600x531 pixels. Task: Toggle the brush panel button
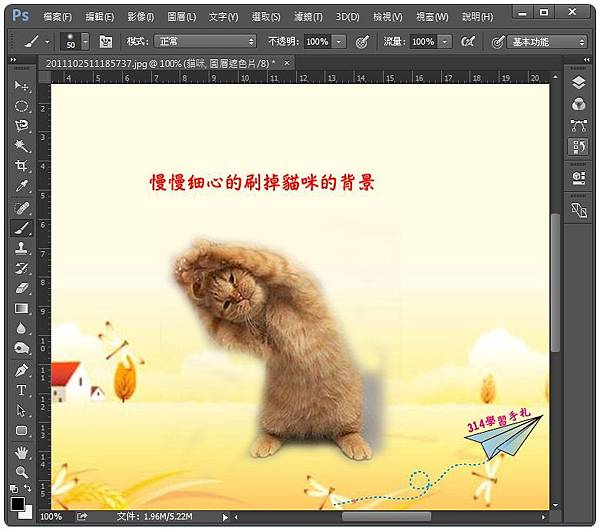click(x=106, y=41)
